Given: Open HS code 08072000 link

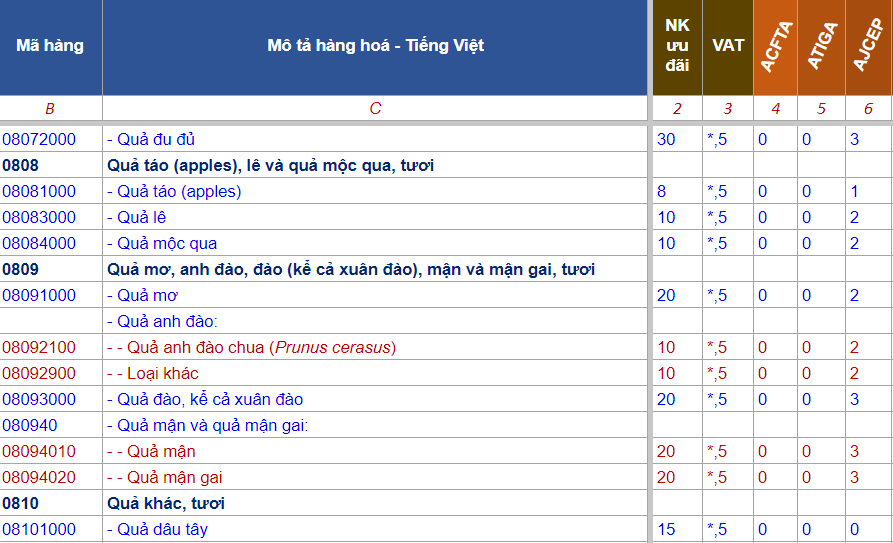Looking at the screenshot, I should coord(39,139).
